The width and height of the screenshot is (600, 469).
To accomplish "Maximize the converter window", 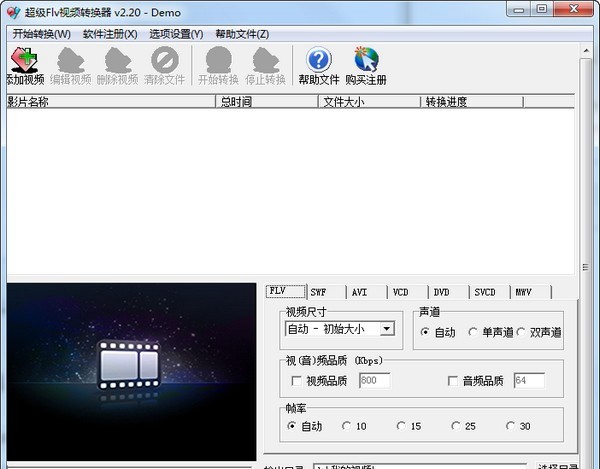I will click(x=541, y=9).
